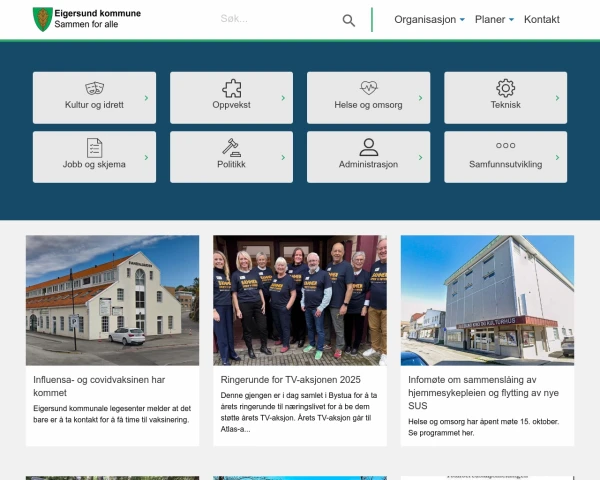The width and height of the screenshot is (600, 480).
Task: Click the Eigersund kommune coat of arms logo
Action: pos(42,19)
